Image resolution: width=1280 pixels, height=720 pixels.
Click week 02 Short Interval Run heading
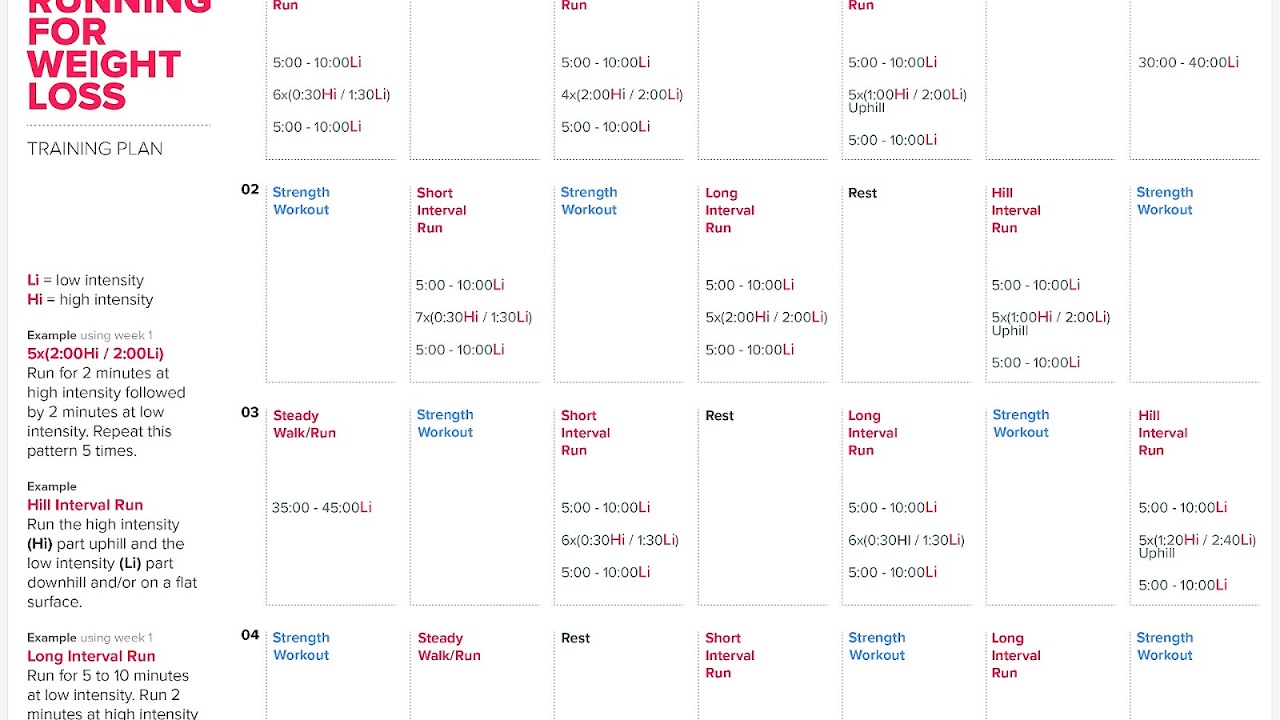pos(441,210)
